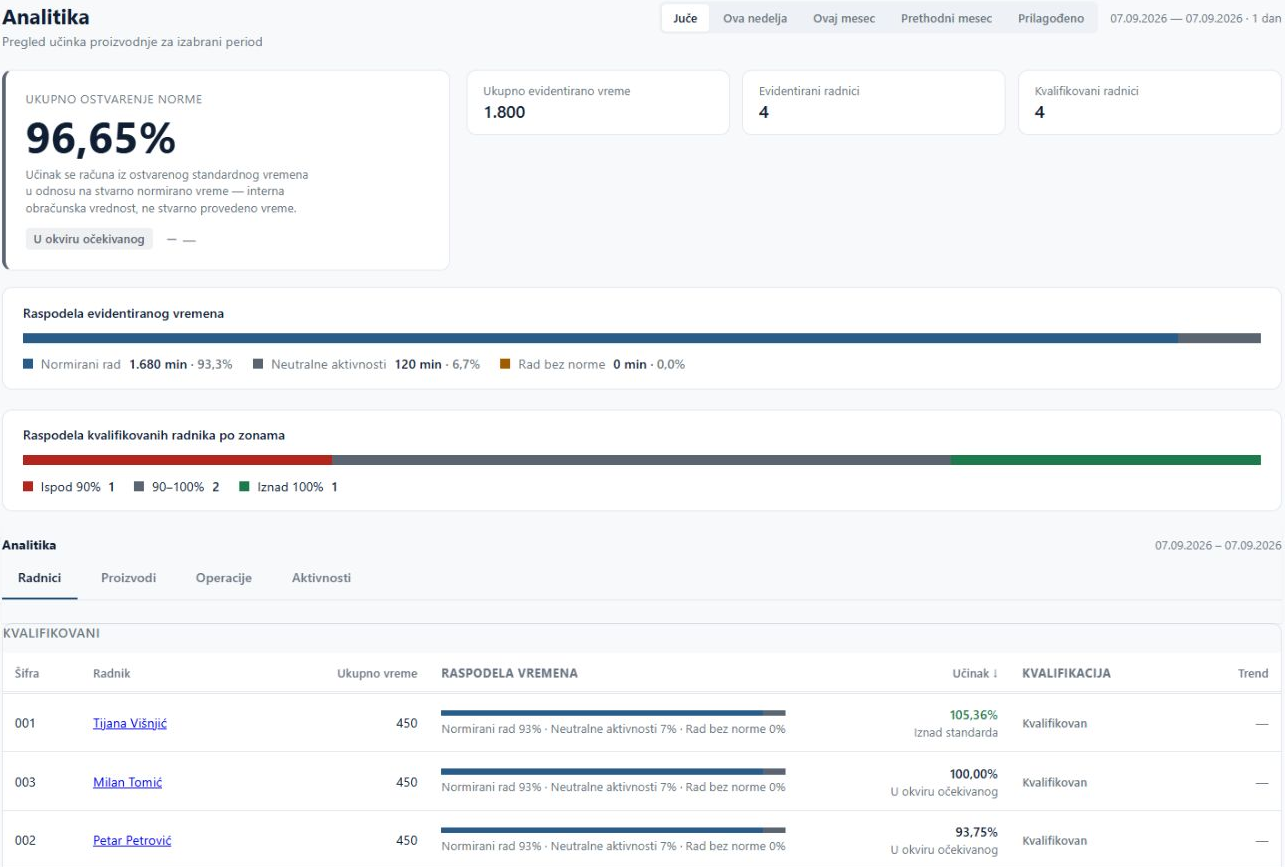Click the Kvalifikacija column header
The image size is (1285, 867).
point(1066,673)
